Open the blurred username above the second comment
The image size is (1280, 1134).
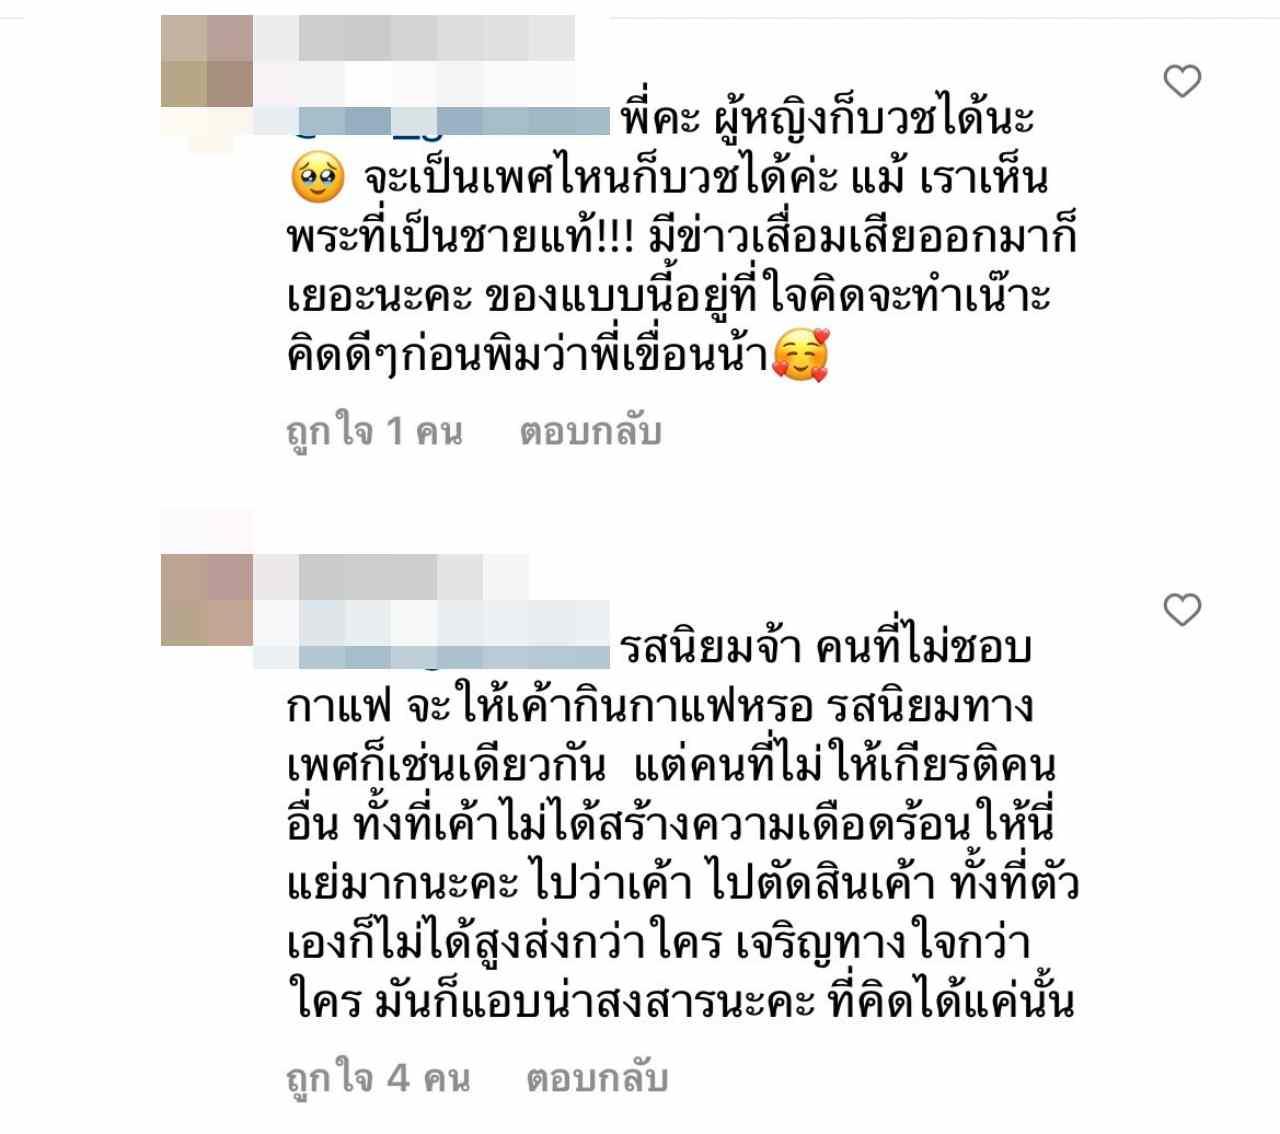[391, 576]
